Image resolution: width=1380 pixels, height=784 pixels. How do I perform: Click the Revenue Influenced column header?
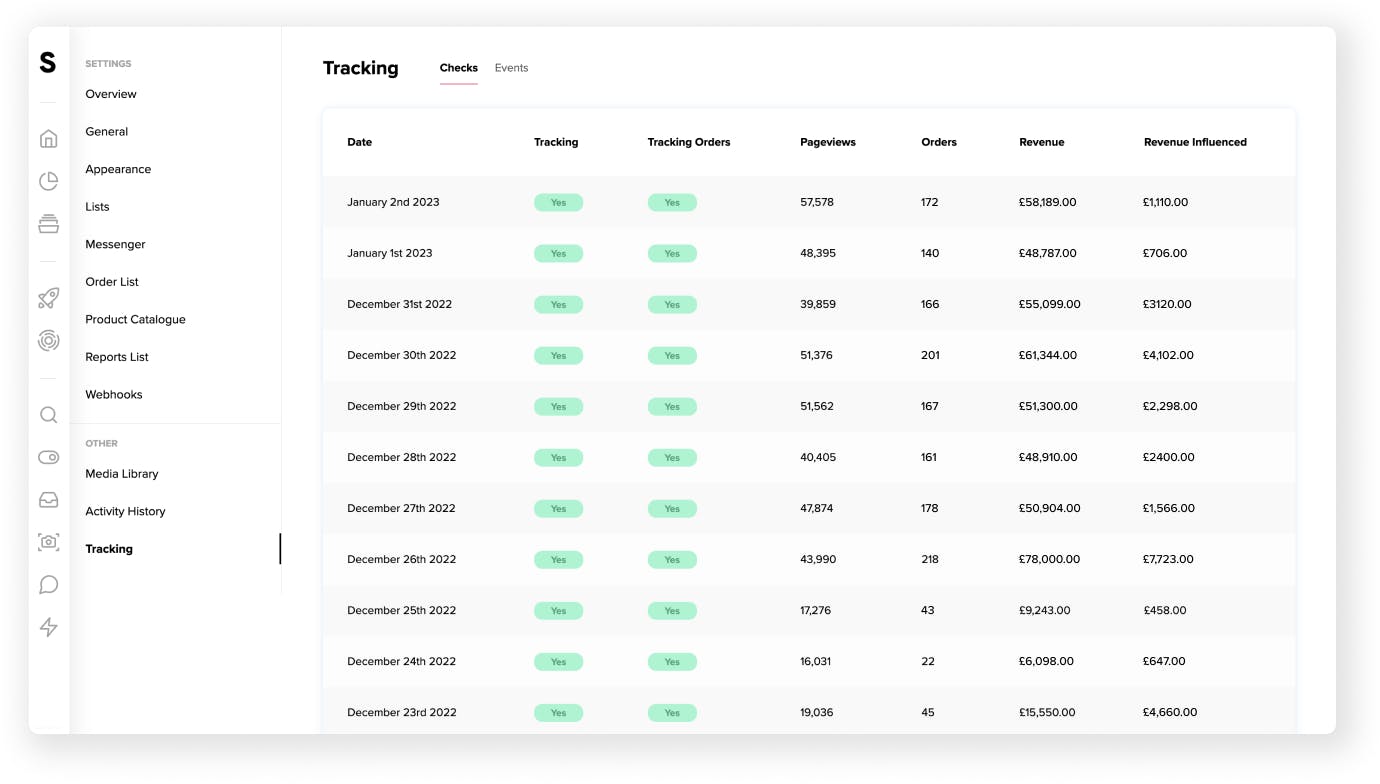tap(1195, 142)
